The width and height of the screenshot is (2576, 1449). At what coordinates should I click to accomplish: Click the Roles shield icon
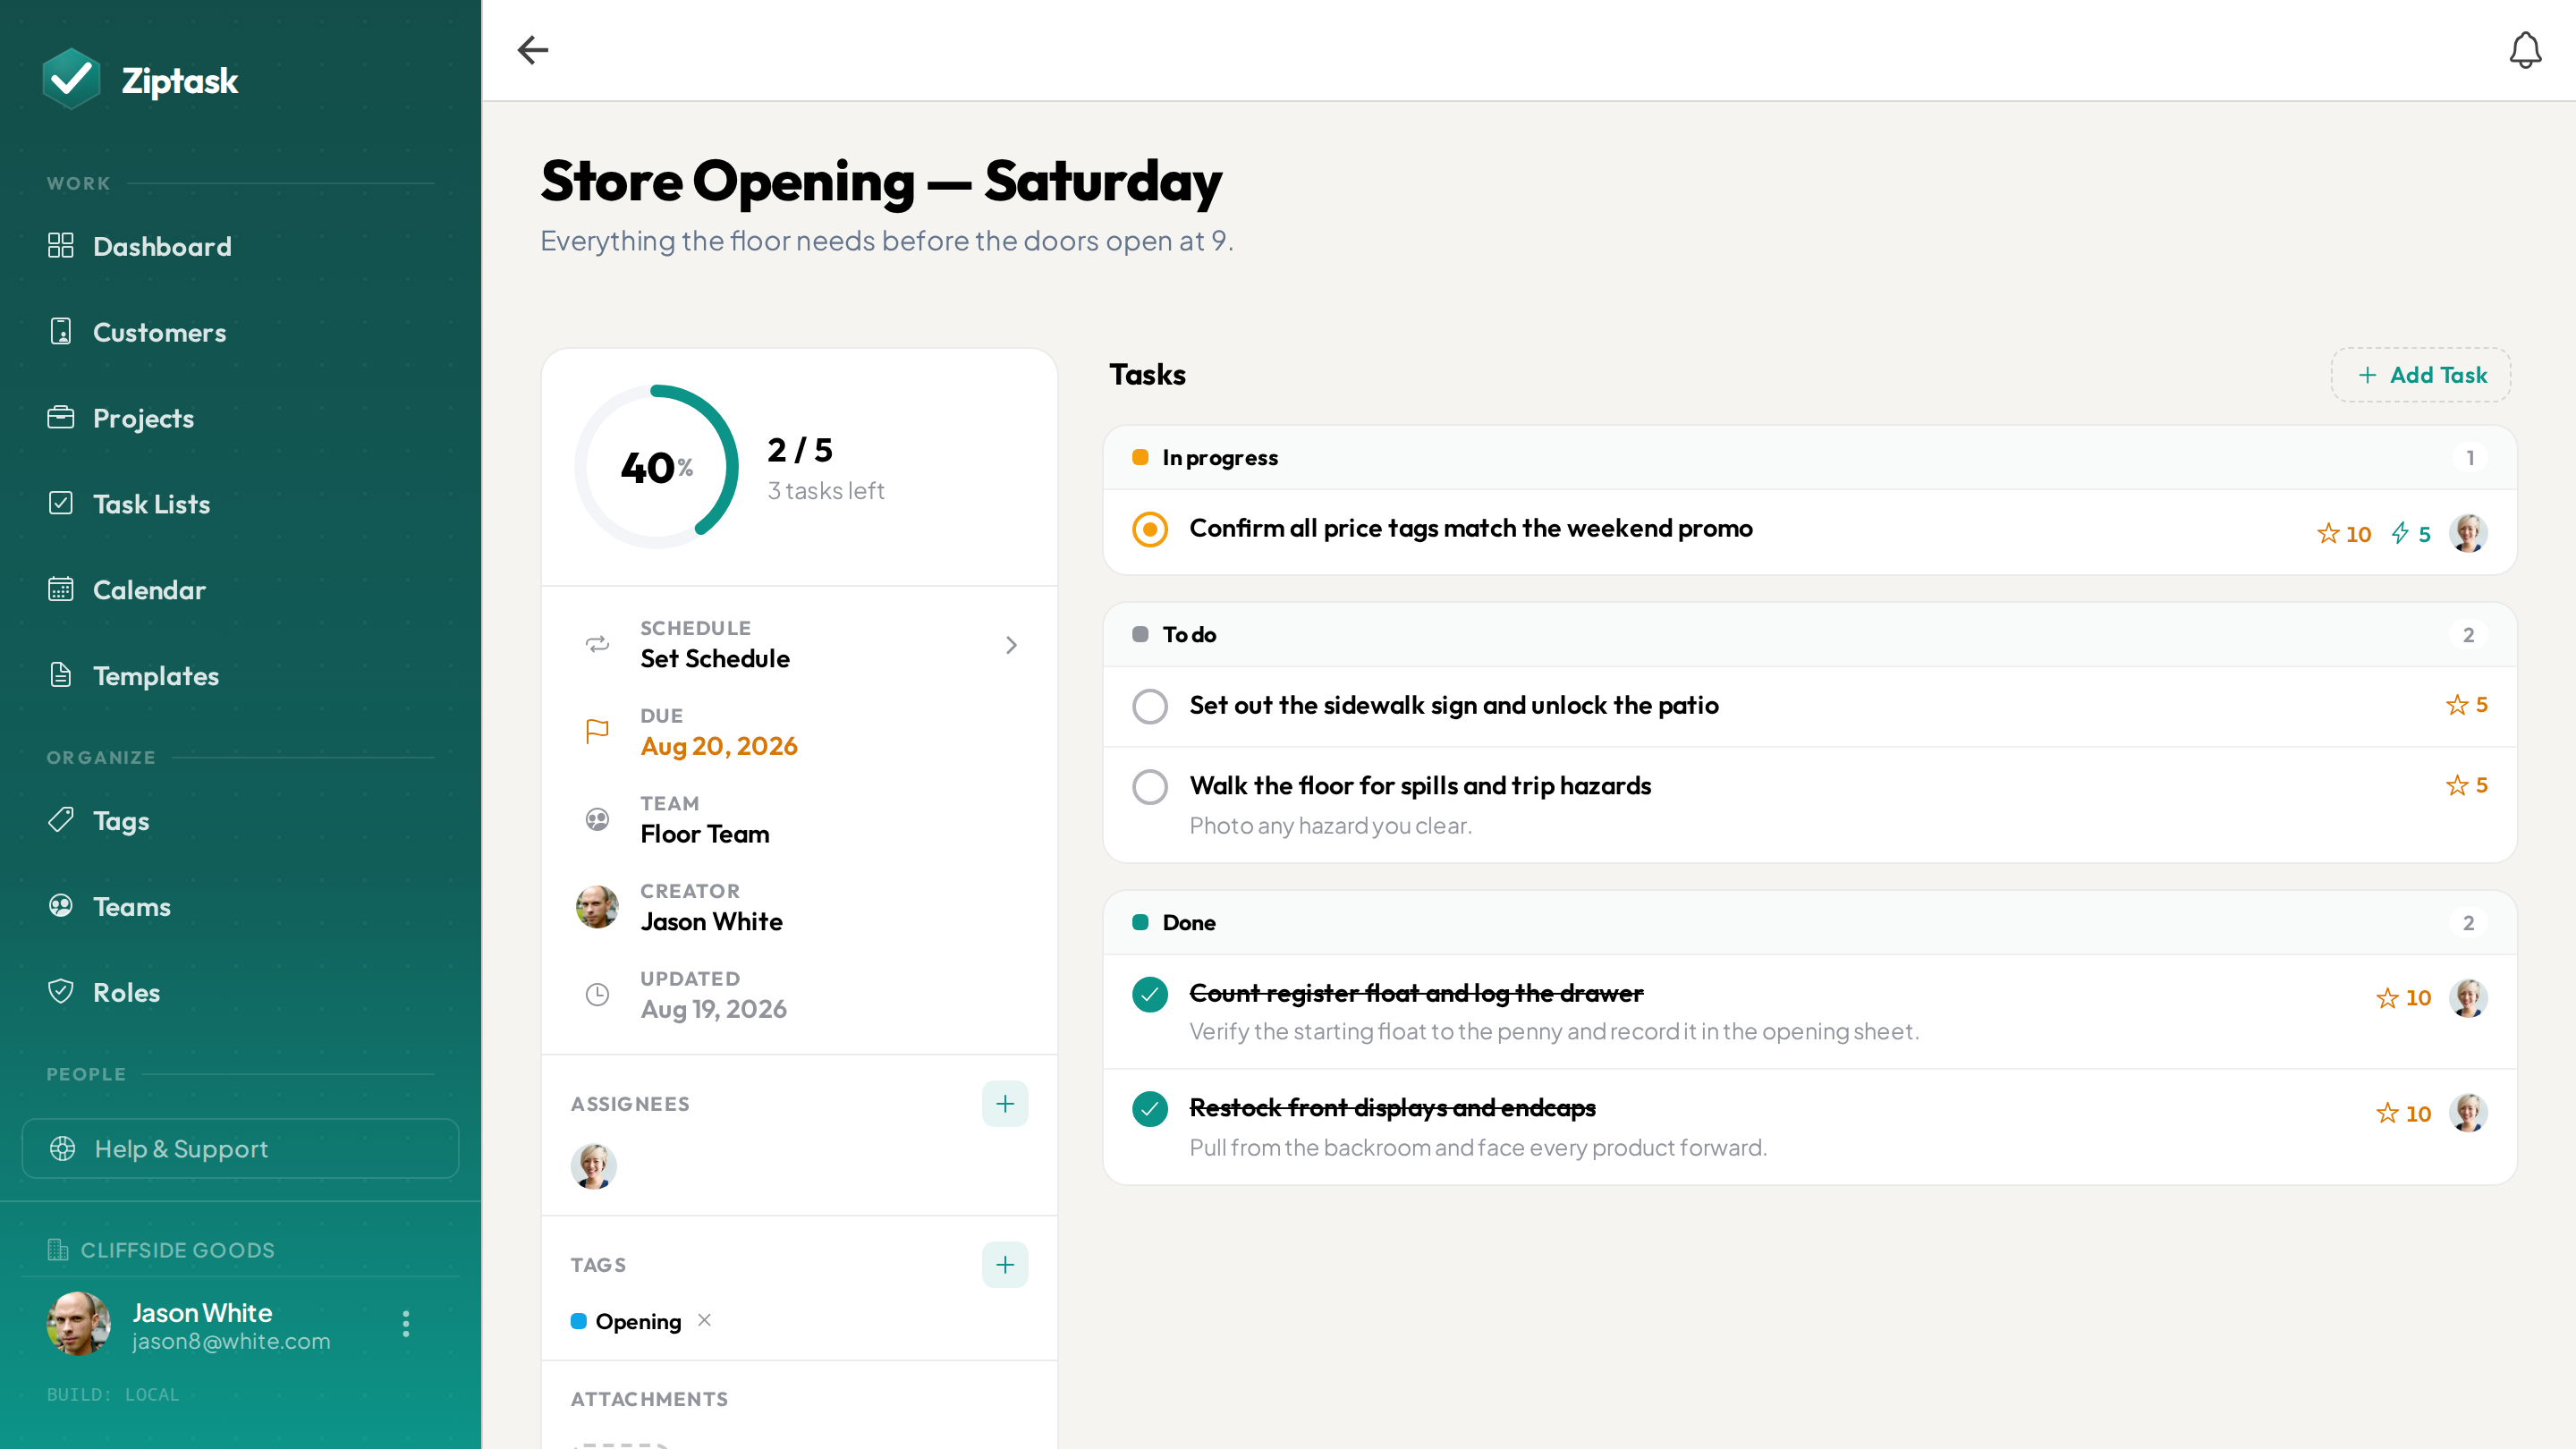pyautogui.click(x=61, y=992)
